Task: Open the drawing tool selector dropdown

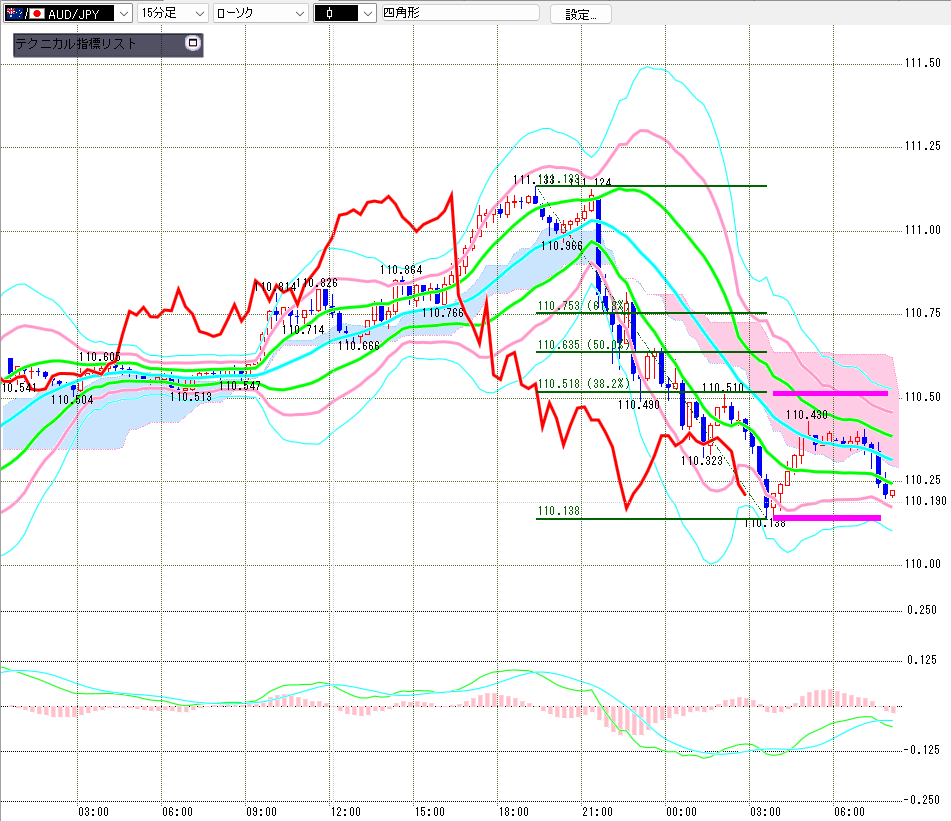Action: (345, 13)
